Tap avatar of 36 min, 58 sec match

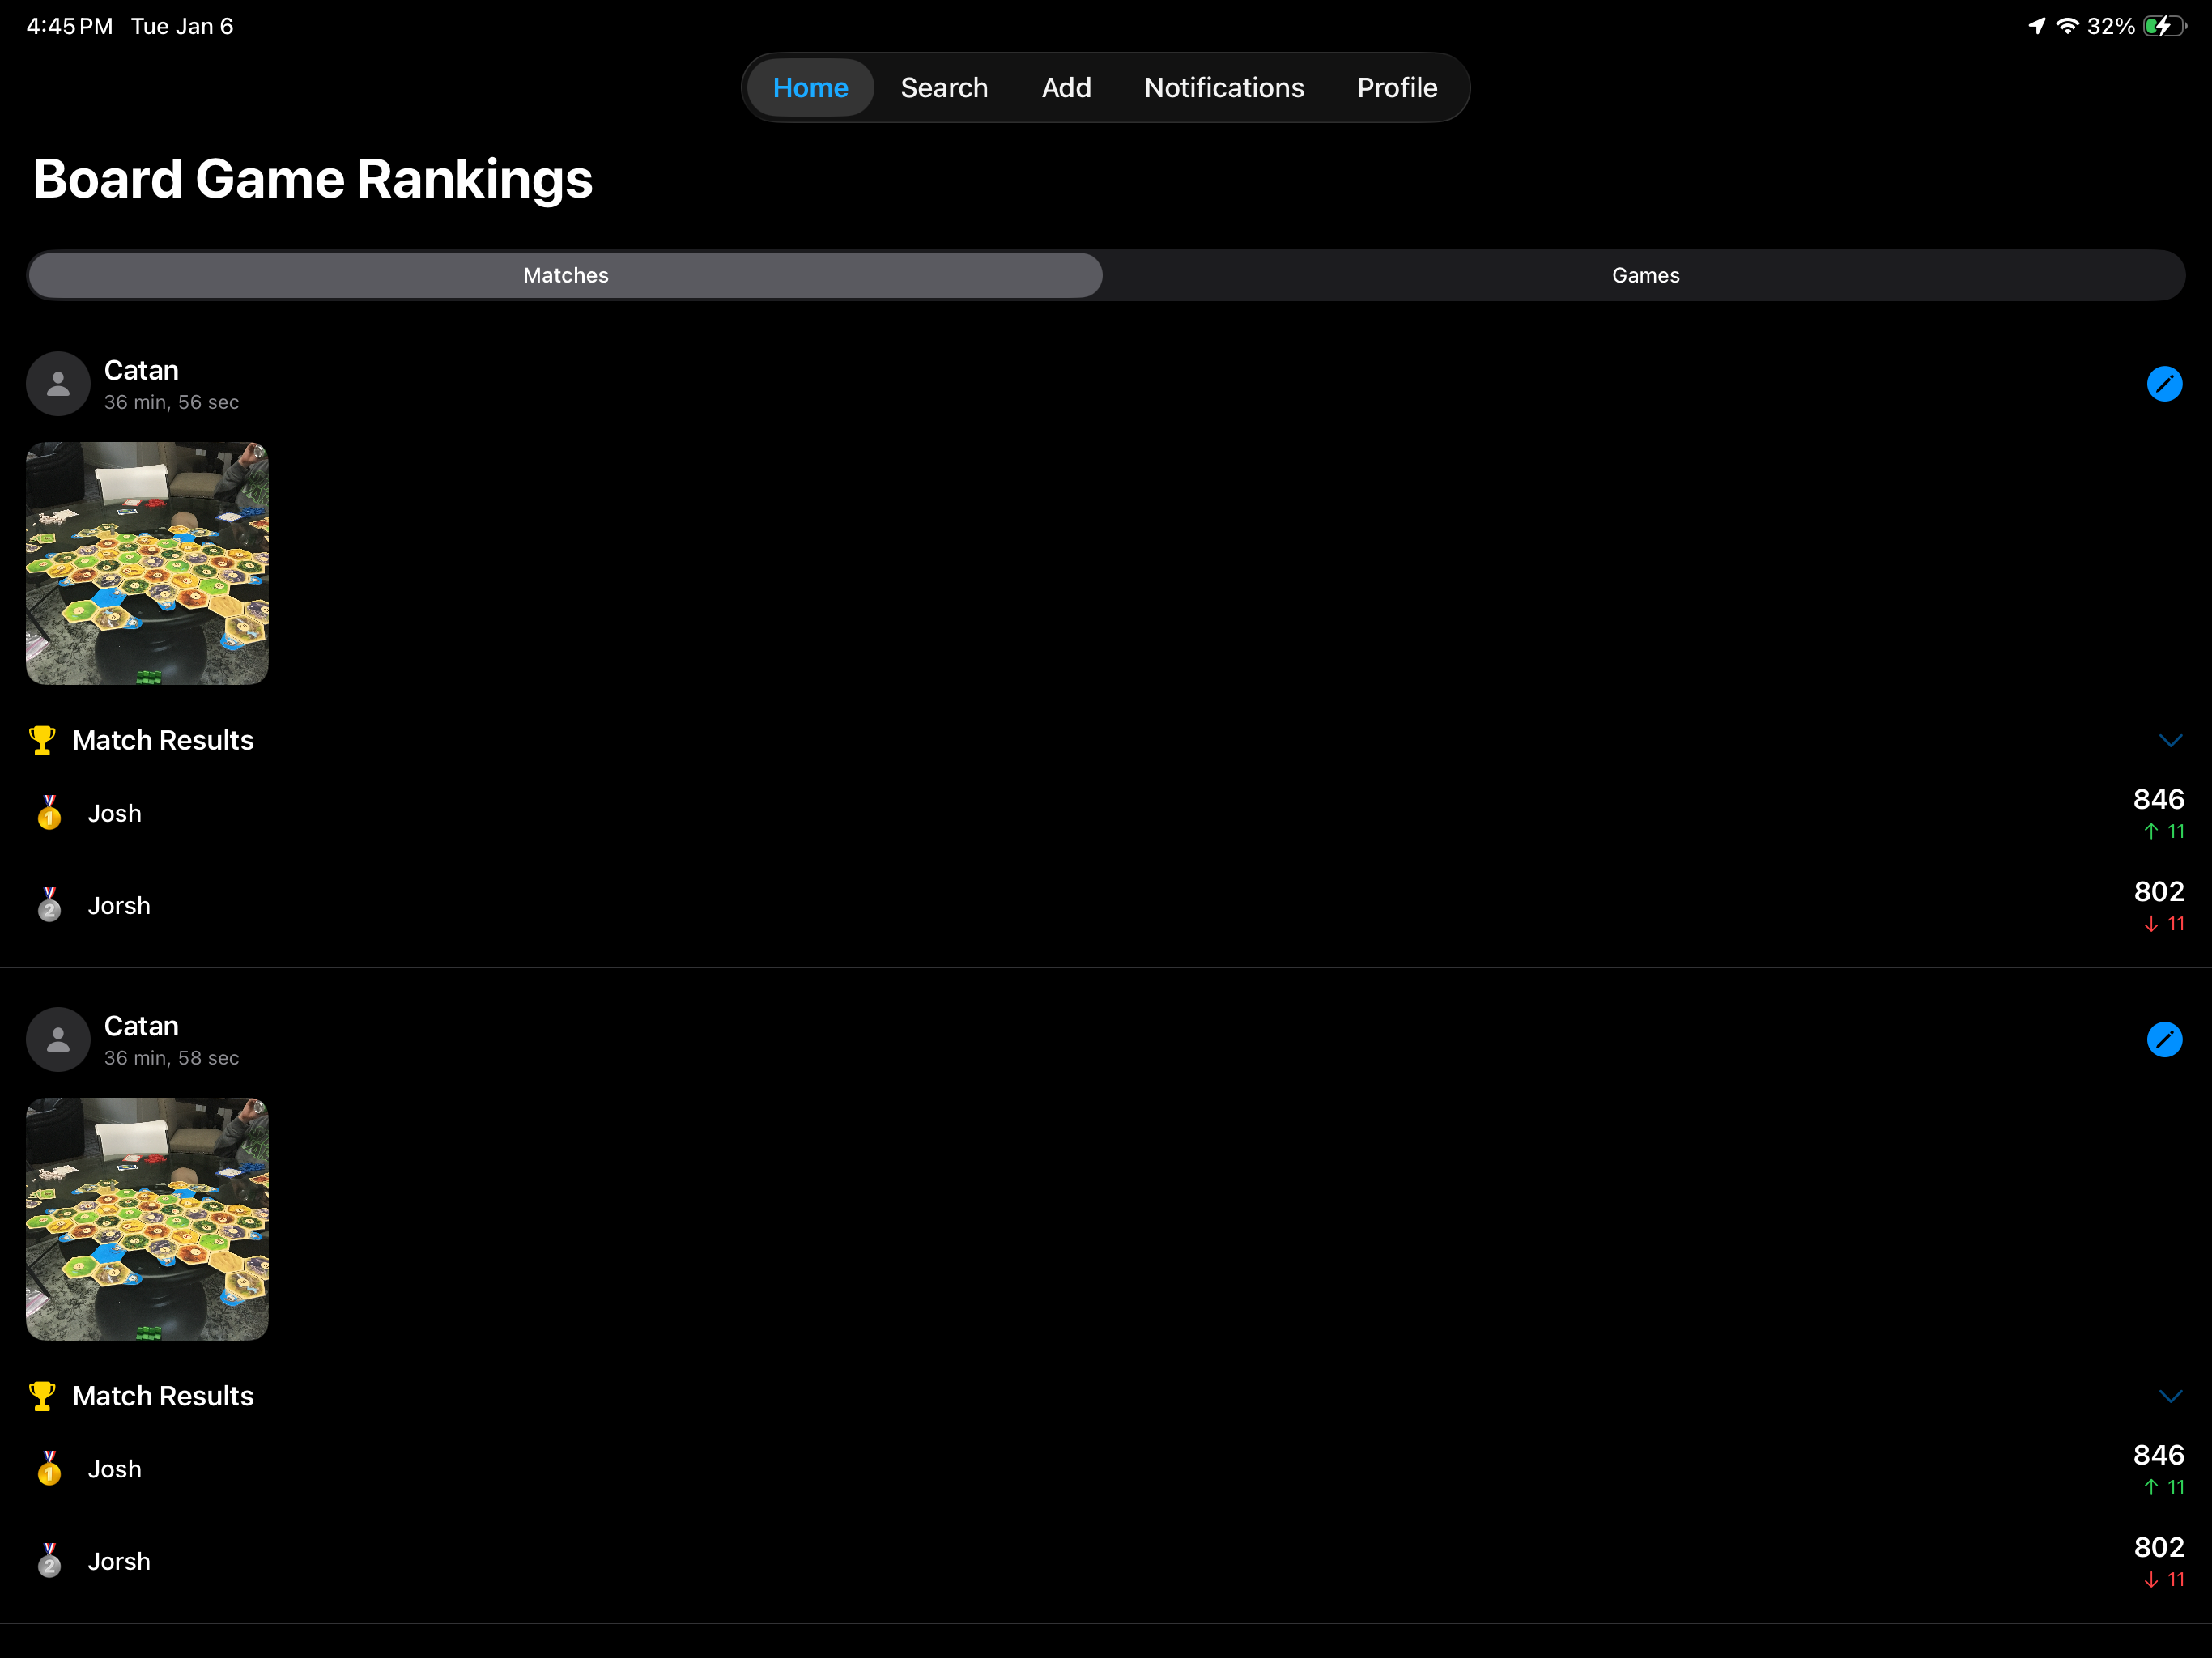[58, 1040]
